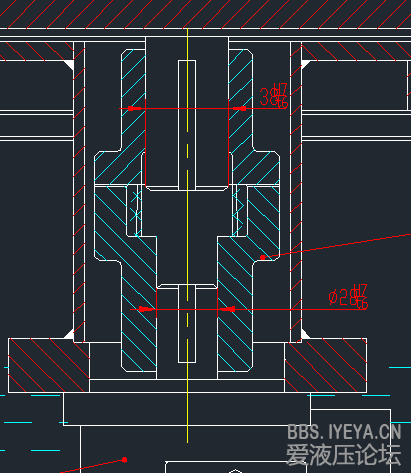Select left red-hatched bottom flange block
The image size is (411, 473).
click(49, 365)
